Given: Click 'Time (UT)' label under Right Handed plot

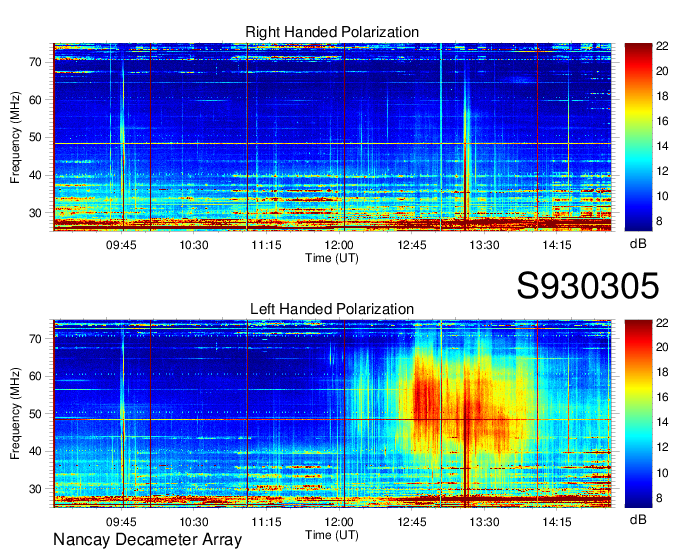Looking at the screenshot, I should (x=332, y=258).
